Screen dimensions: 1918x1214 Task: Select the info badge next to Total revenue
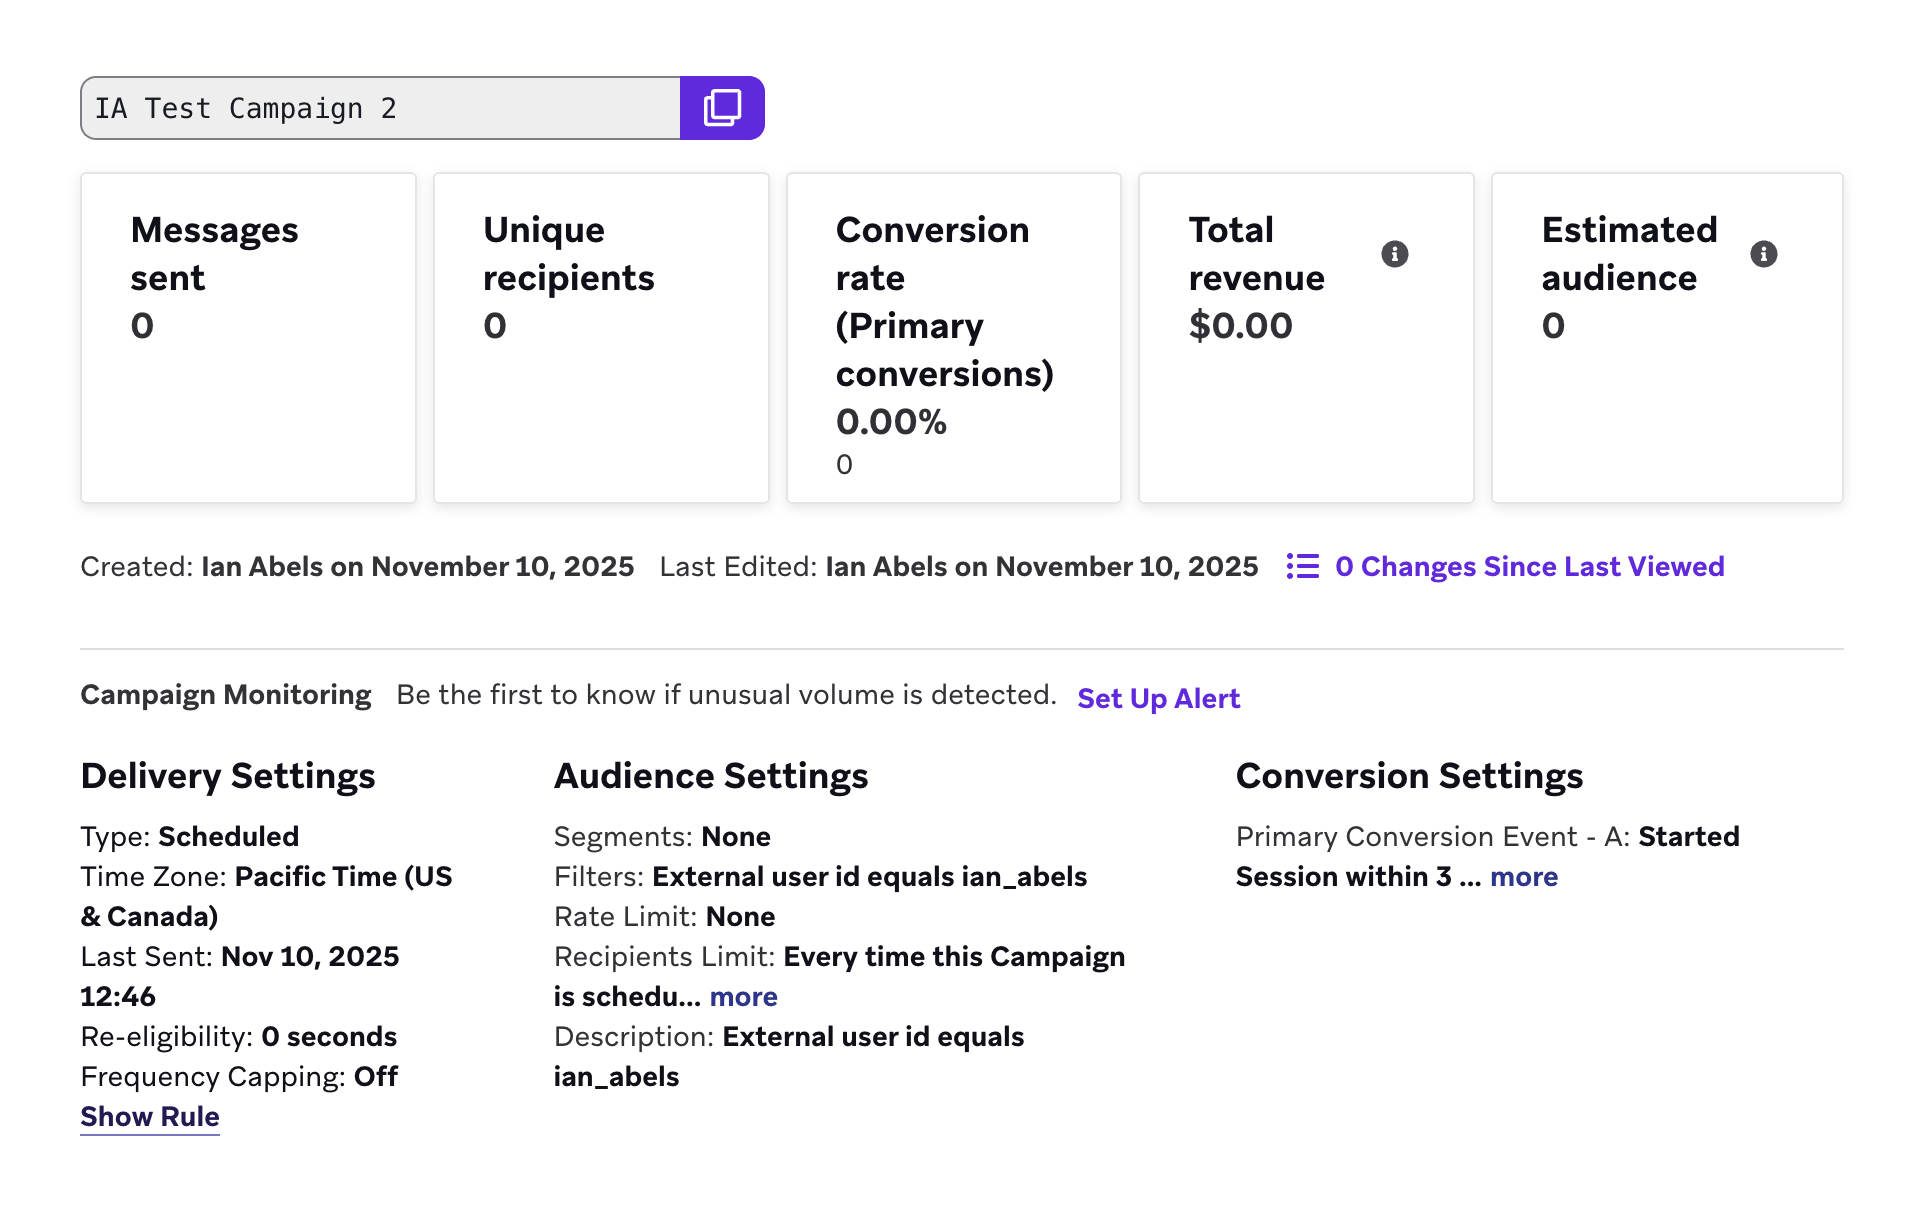pyautogui.click(x=1396, y=254)
